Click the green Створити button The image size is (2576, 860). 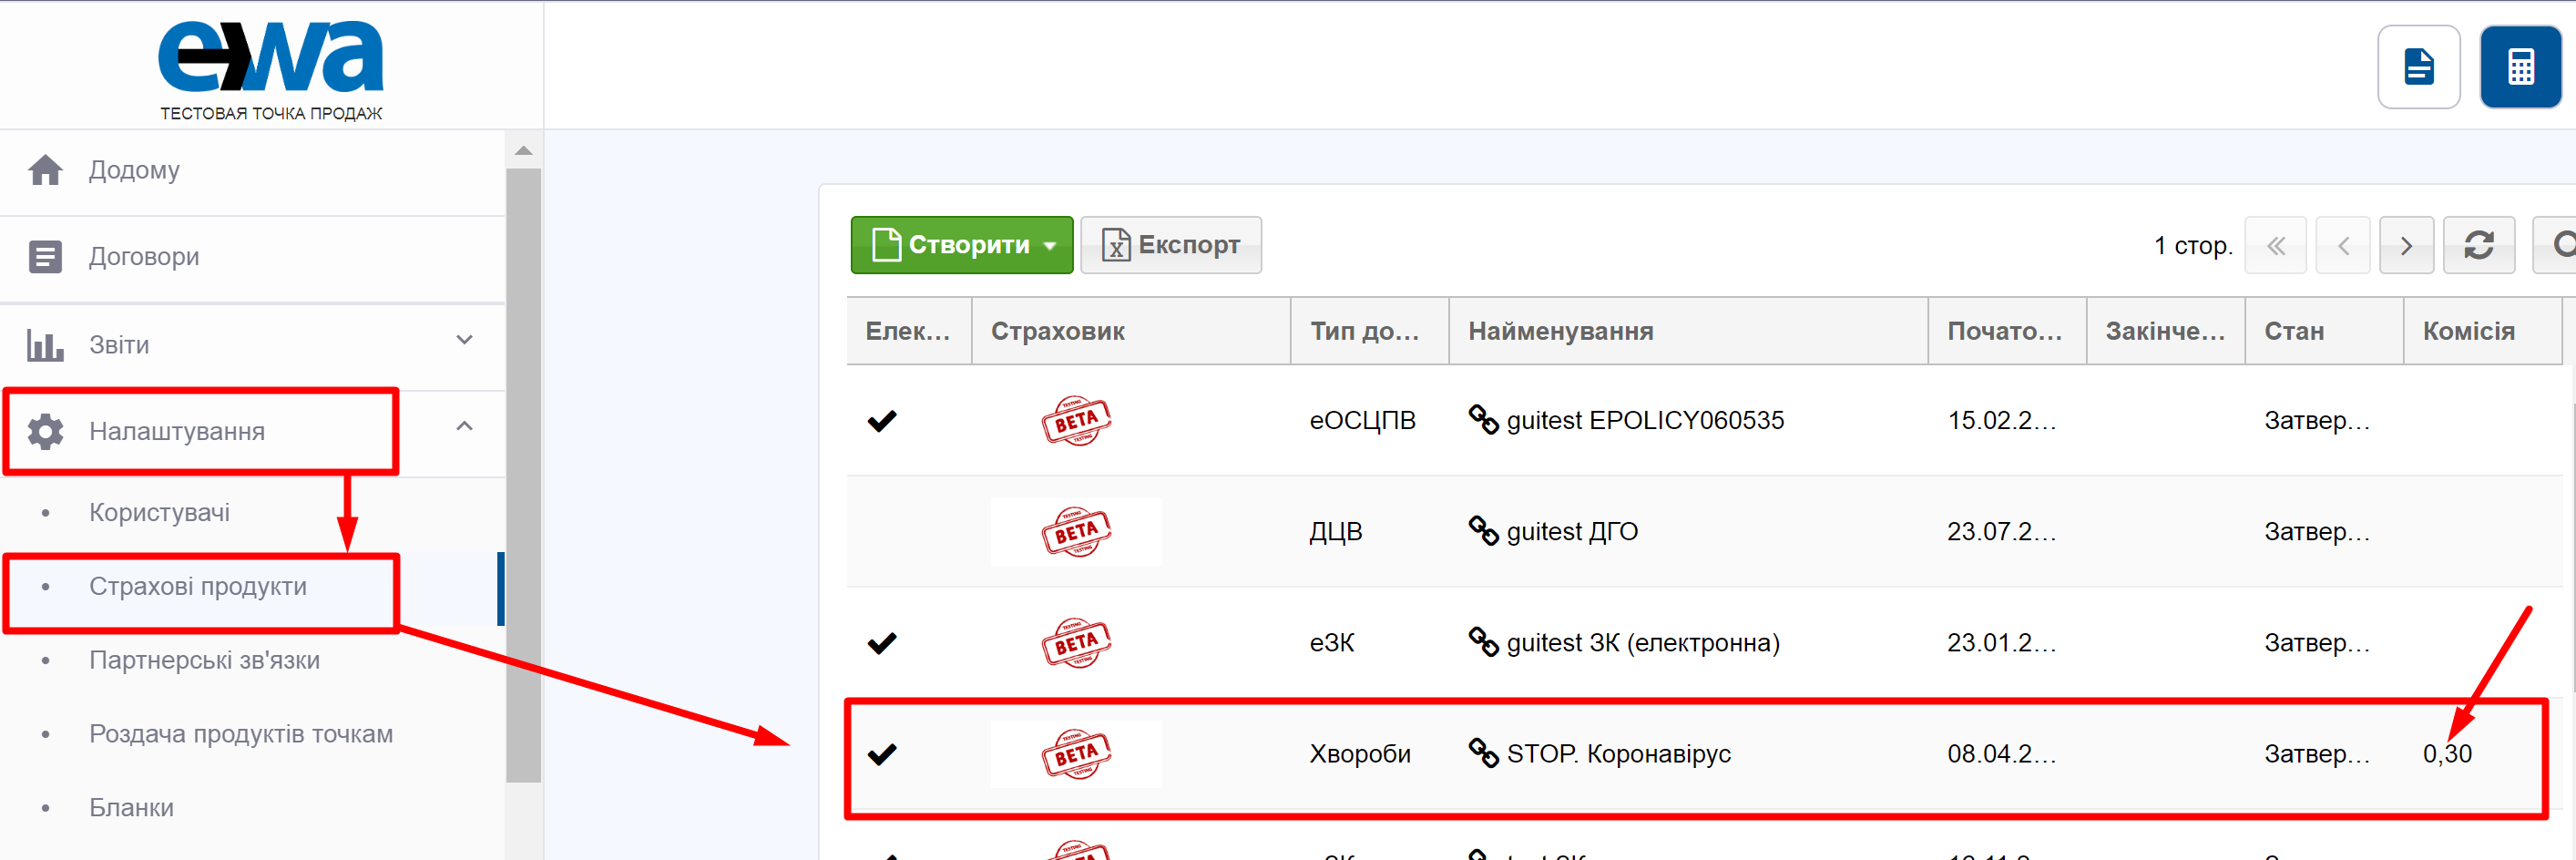click(961, 245)
